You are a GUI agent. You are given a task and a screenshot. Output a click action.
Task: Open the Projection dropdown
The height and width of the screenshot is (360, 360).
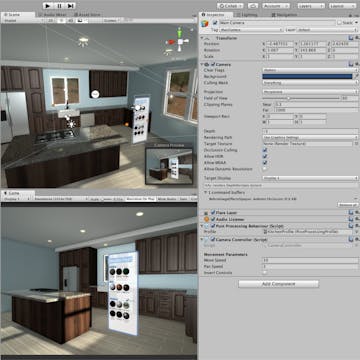click(310, 92)
